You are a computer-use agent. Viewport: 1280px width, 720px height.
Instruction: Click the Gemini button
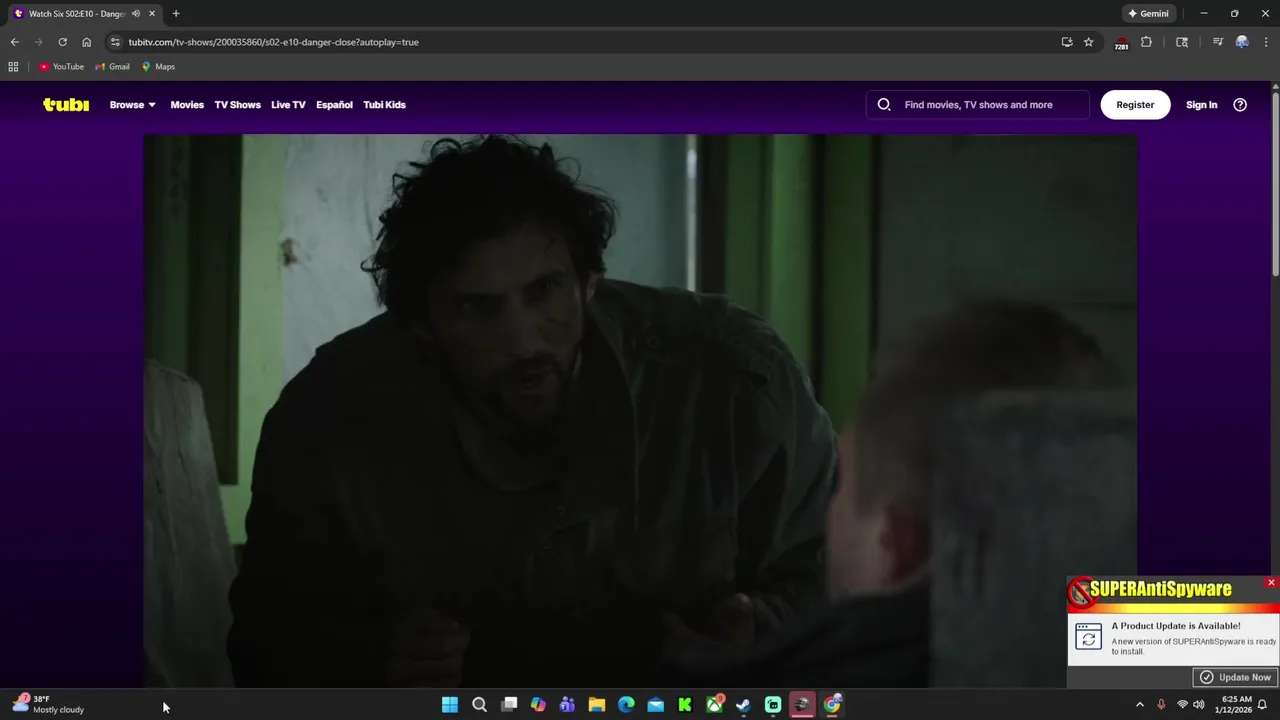click(x=1148, y=13)
